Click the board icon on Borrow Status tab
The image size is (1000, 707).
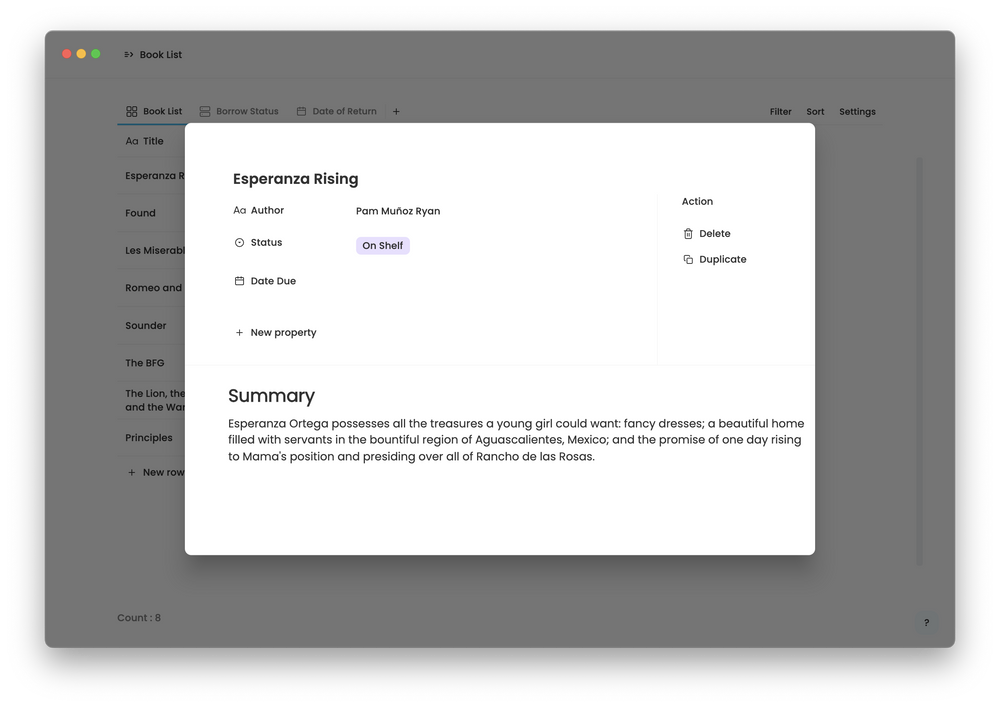[205, 112]
